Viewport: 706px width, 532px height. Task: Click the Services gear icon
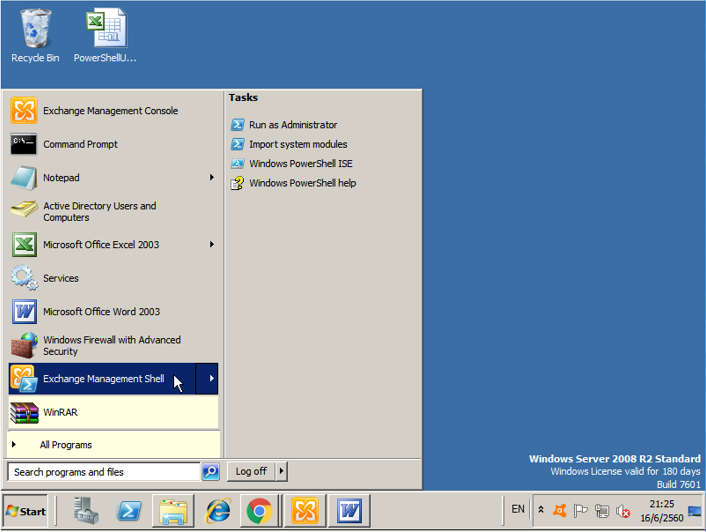tap(24, 278)
